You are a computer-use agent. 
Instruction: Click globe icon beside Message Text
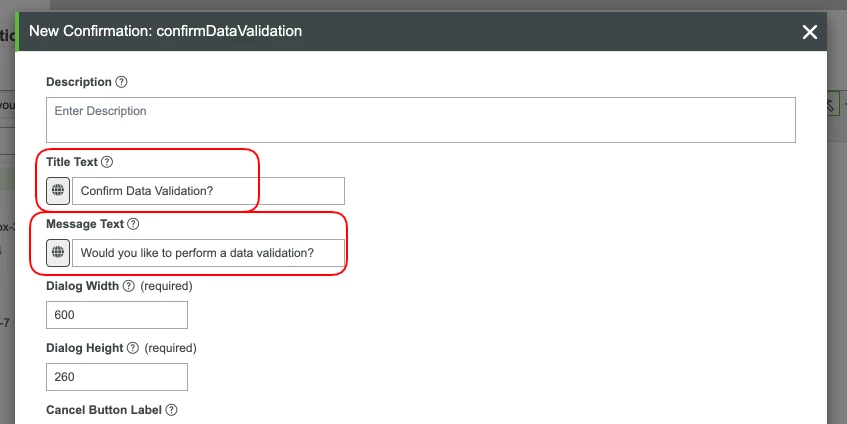[58, 253]
